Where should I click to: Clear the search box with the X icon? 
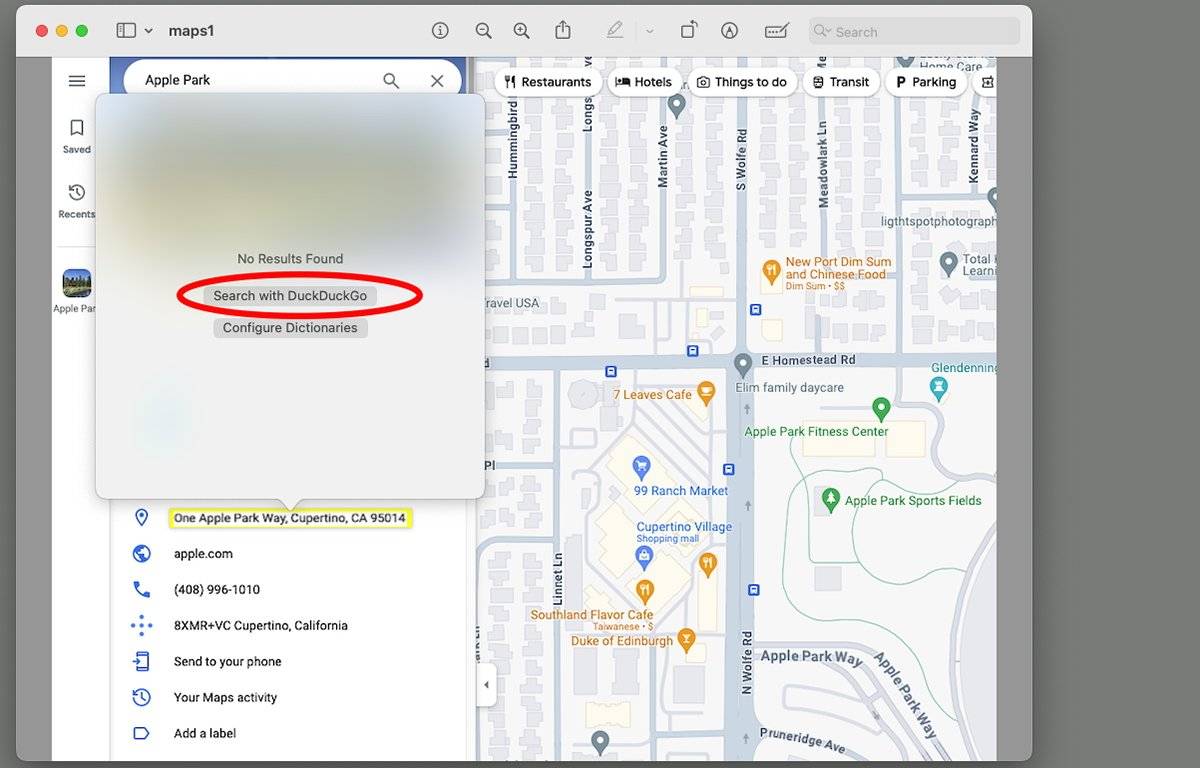437,80
